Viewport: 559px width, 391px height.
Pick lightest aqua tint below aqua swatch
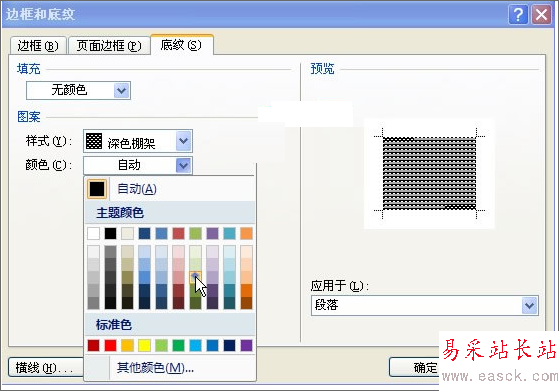point(230,252)
